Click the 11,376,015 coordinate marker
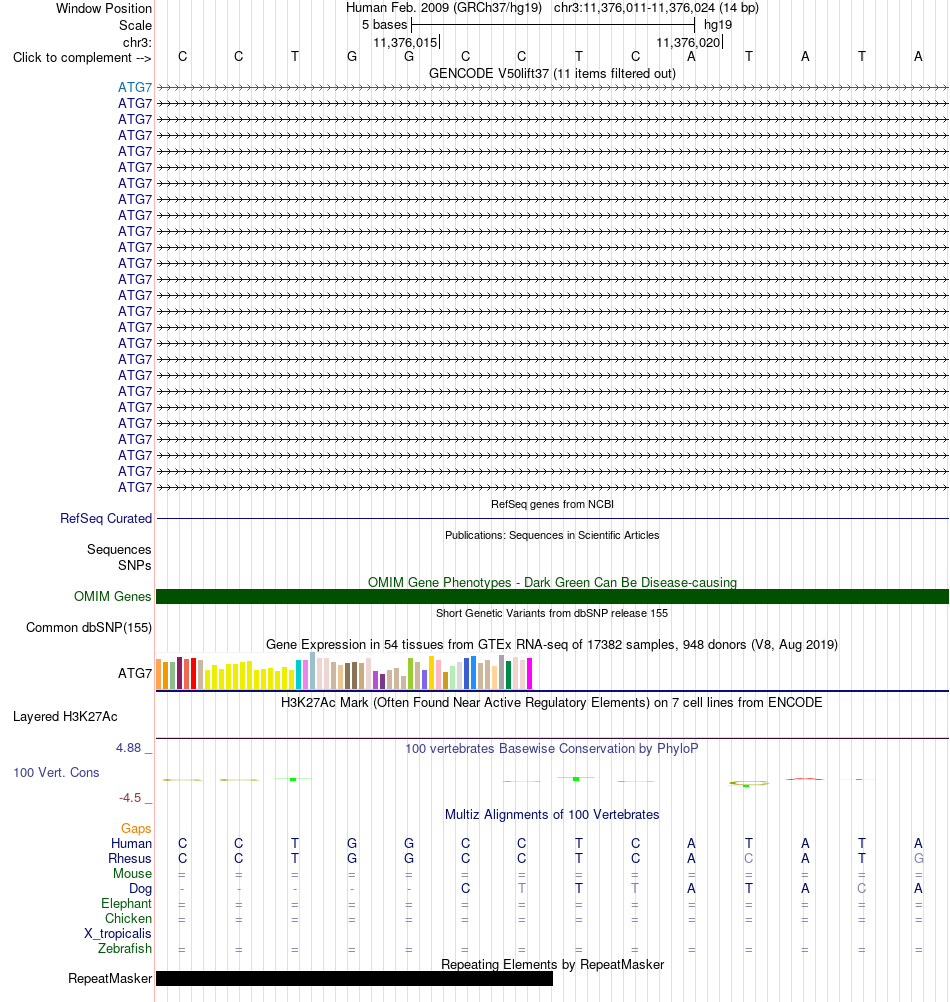The height and width of the screenshot is (1002, 950). 405,42
